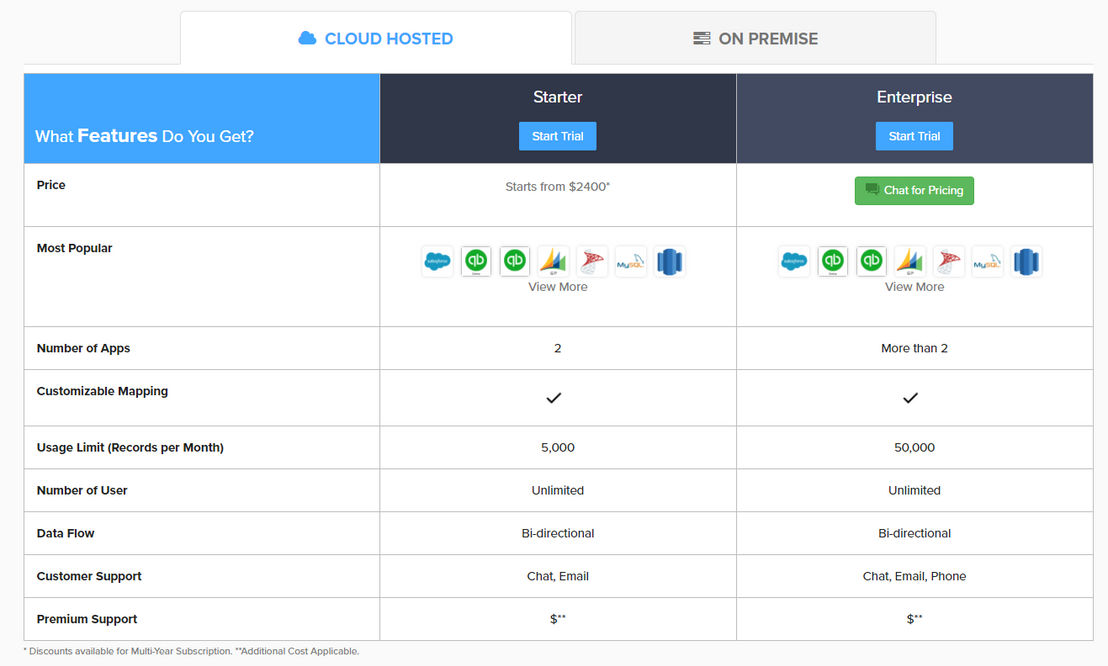Click the MySQL icon in Enterprise column
Viewport: 1108px width, 666px height.
[987, 262]
